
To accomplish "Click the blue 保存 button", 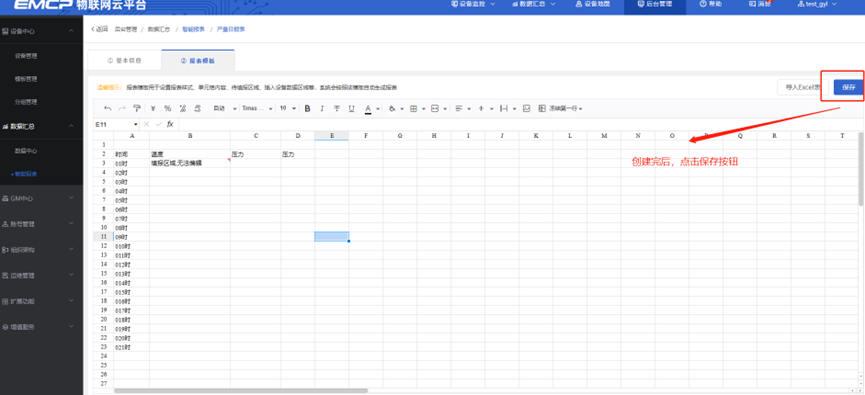I will (848, 87).
